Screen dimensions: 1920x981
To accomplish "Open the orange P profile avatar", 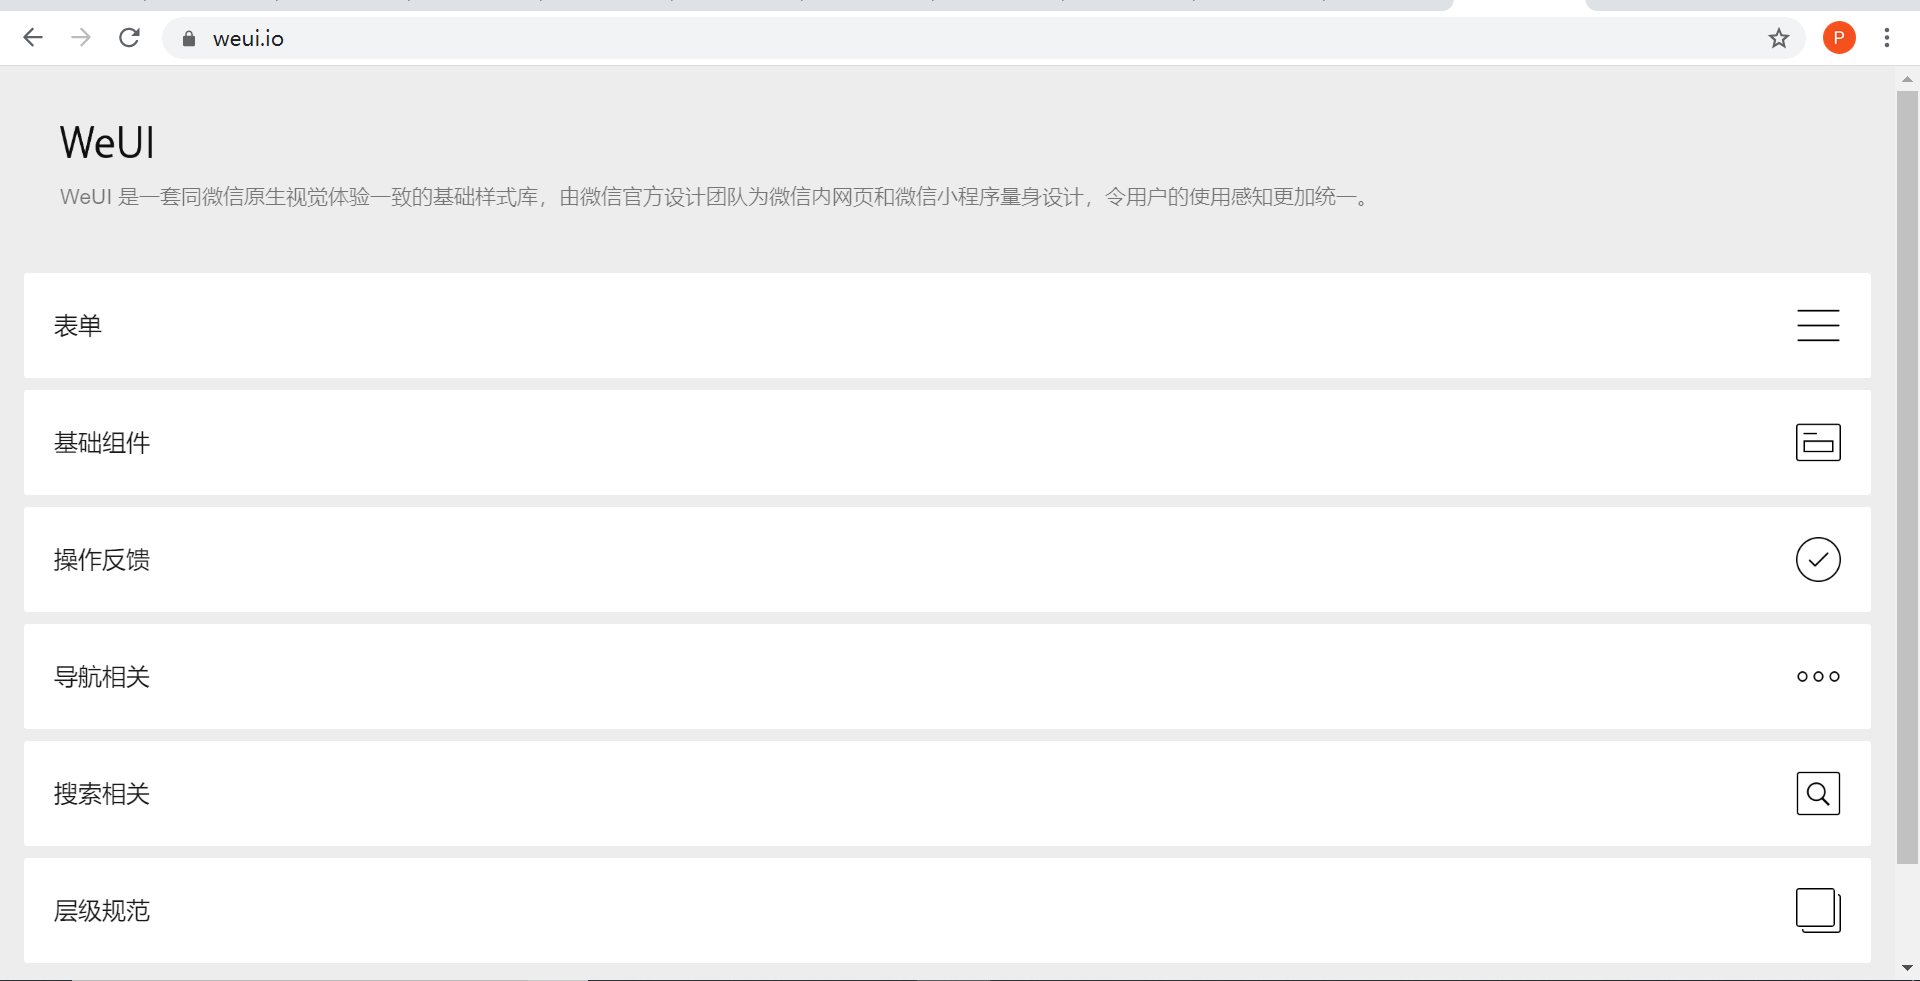I will [x=1840, y=38].
